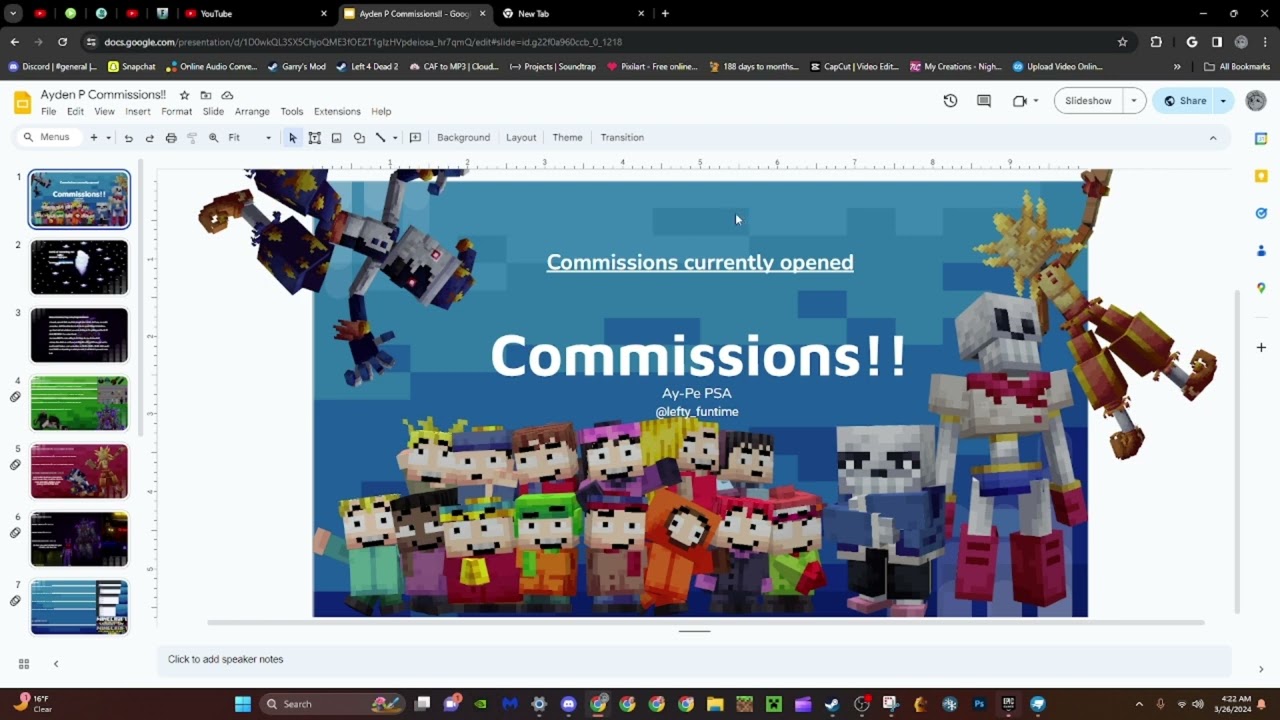Click the Add comment icon

click(415, 138)
